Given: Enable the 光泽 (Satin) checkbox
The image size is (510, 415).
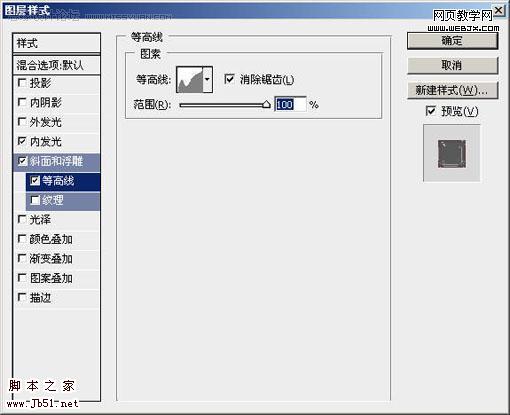Looking at the screenshot, I should [22, 219].
